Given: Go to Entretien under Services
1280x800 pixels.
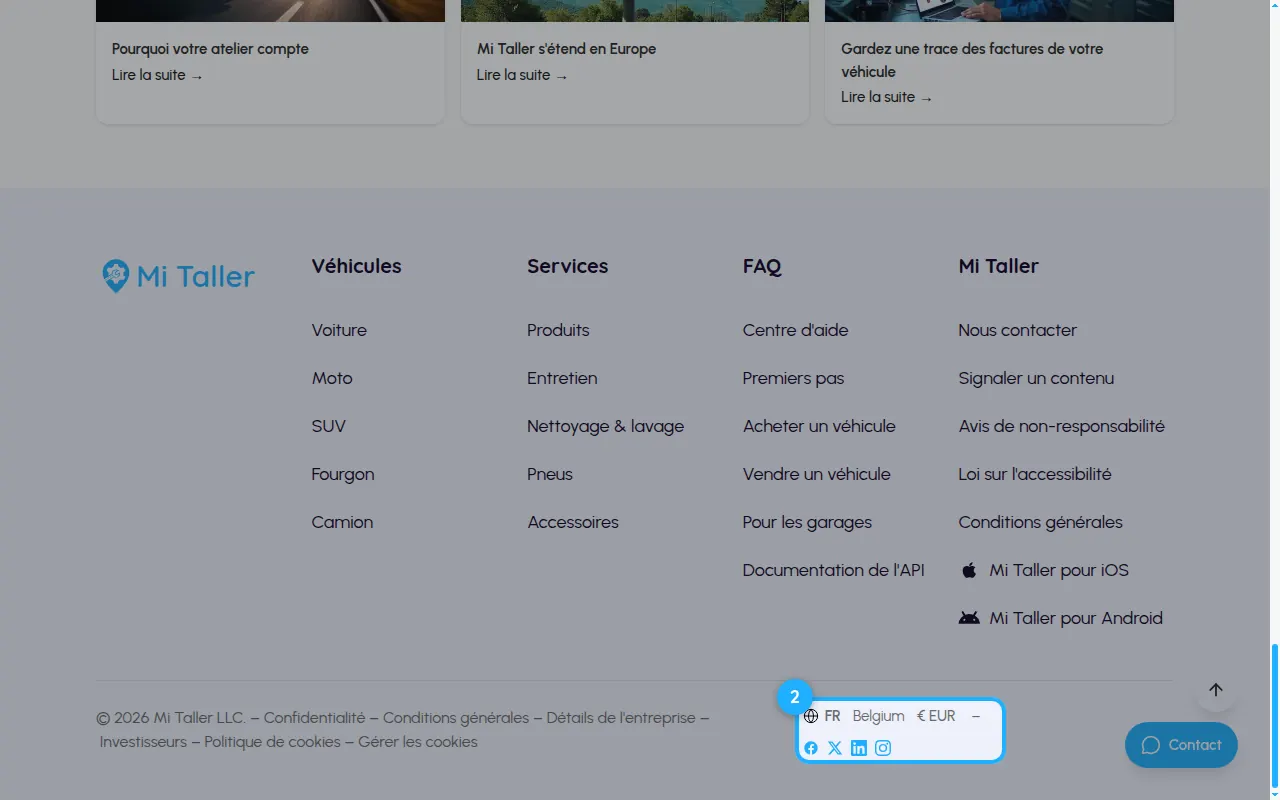Looking at the screenshot, I should [562, 378].
